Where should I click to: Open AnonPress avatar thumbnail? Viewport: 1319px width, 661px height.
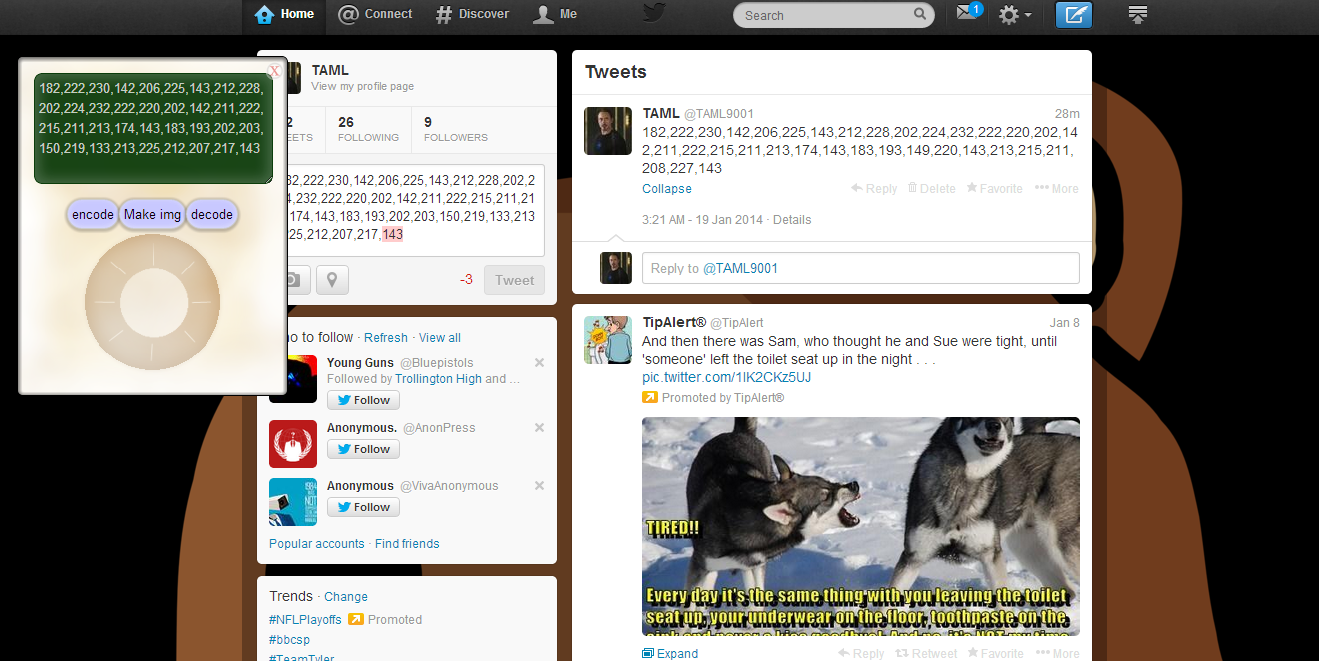[293, 444]
